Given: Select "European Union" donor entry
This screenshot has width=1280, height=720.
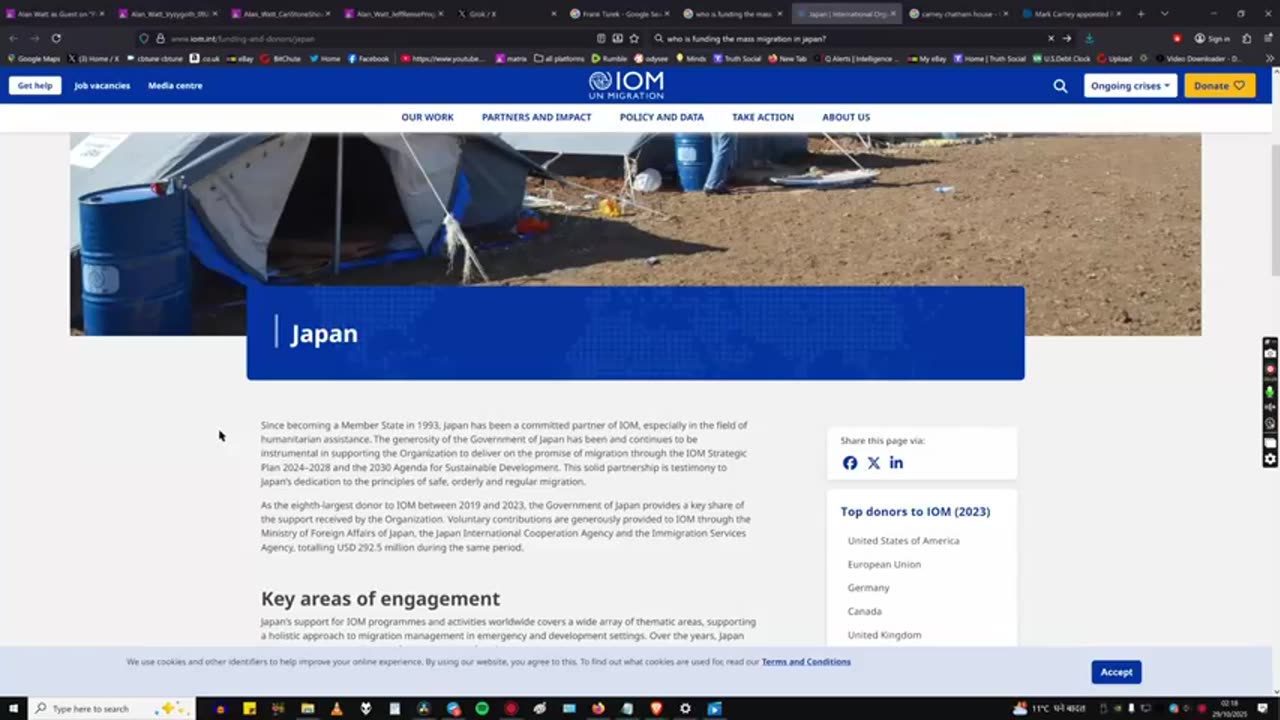Looking at the screenshot, I should (884, 565).
